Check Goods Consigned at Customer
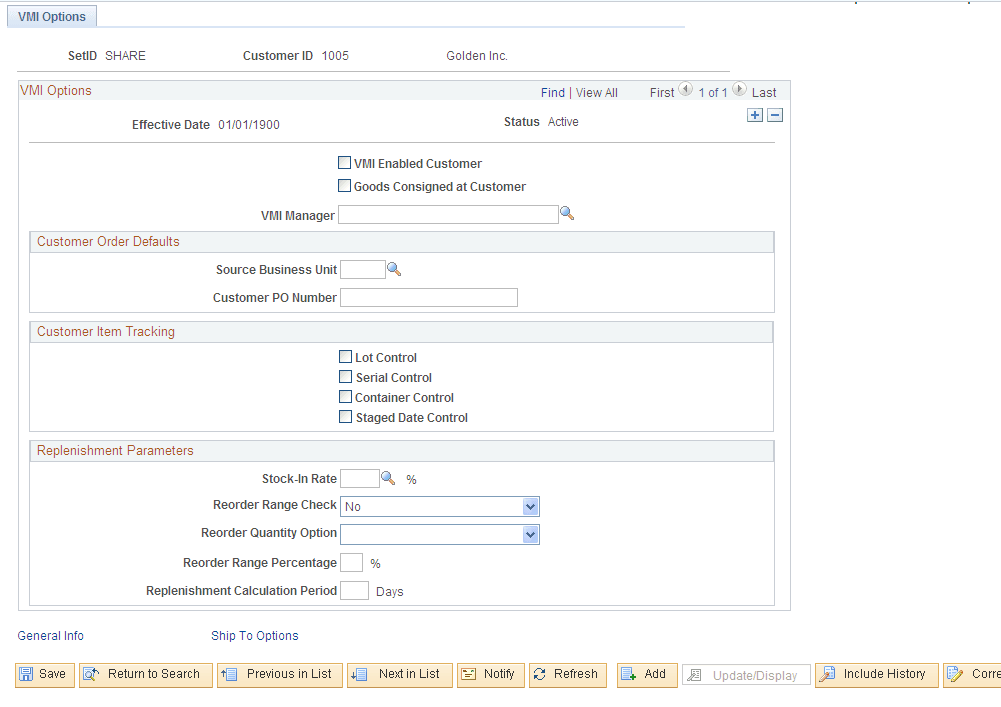1001x707 pixels. 345,185
